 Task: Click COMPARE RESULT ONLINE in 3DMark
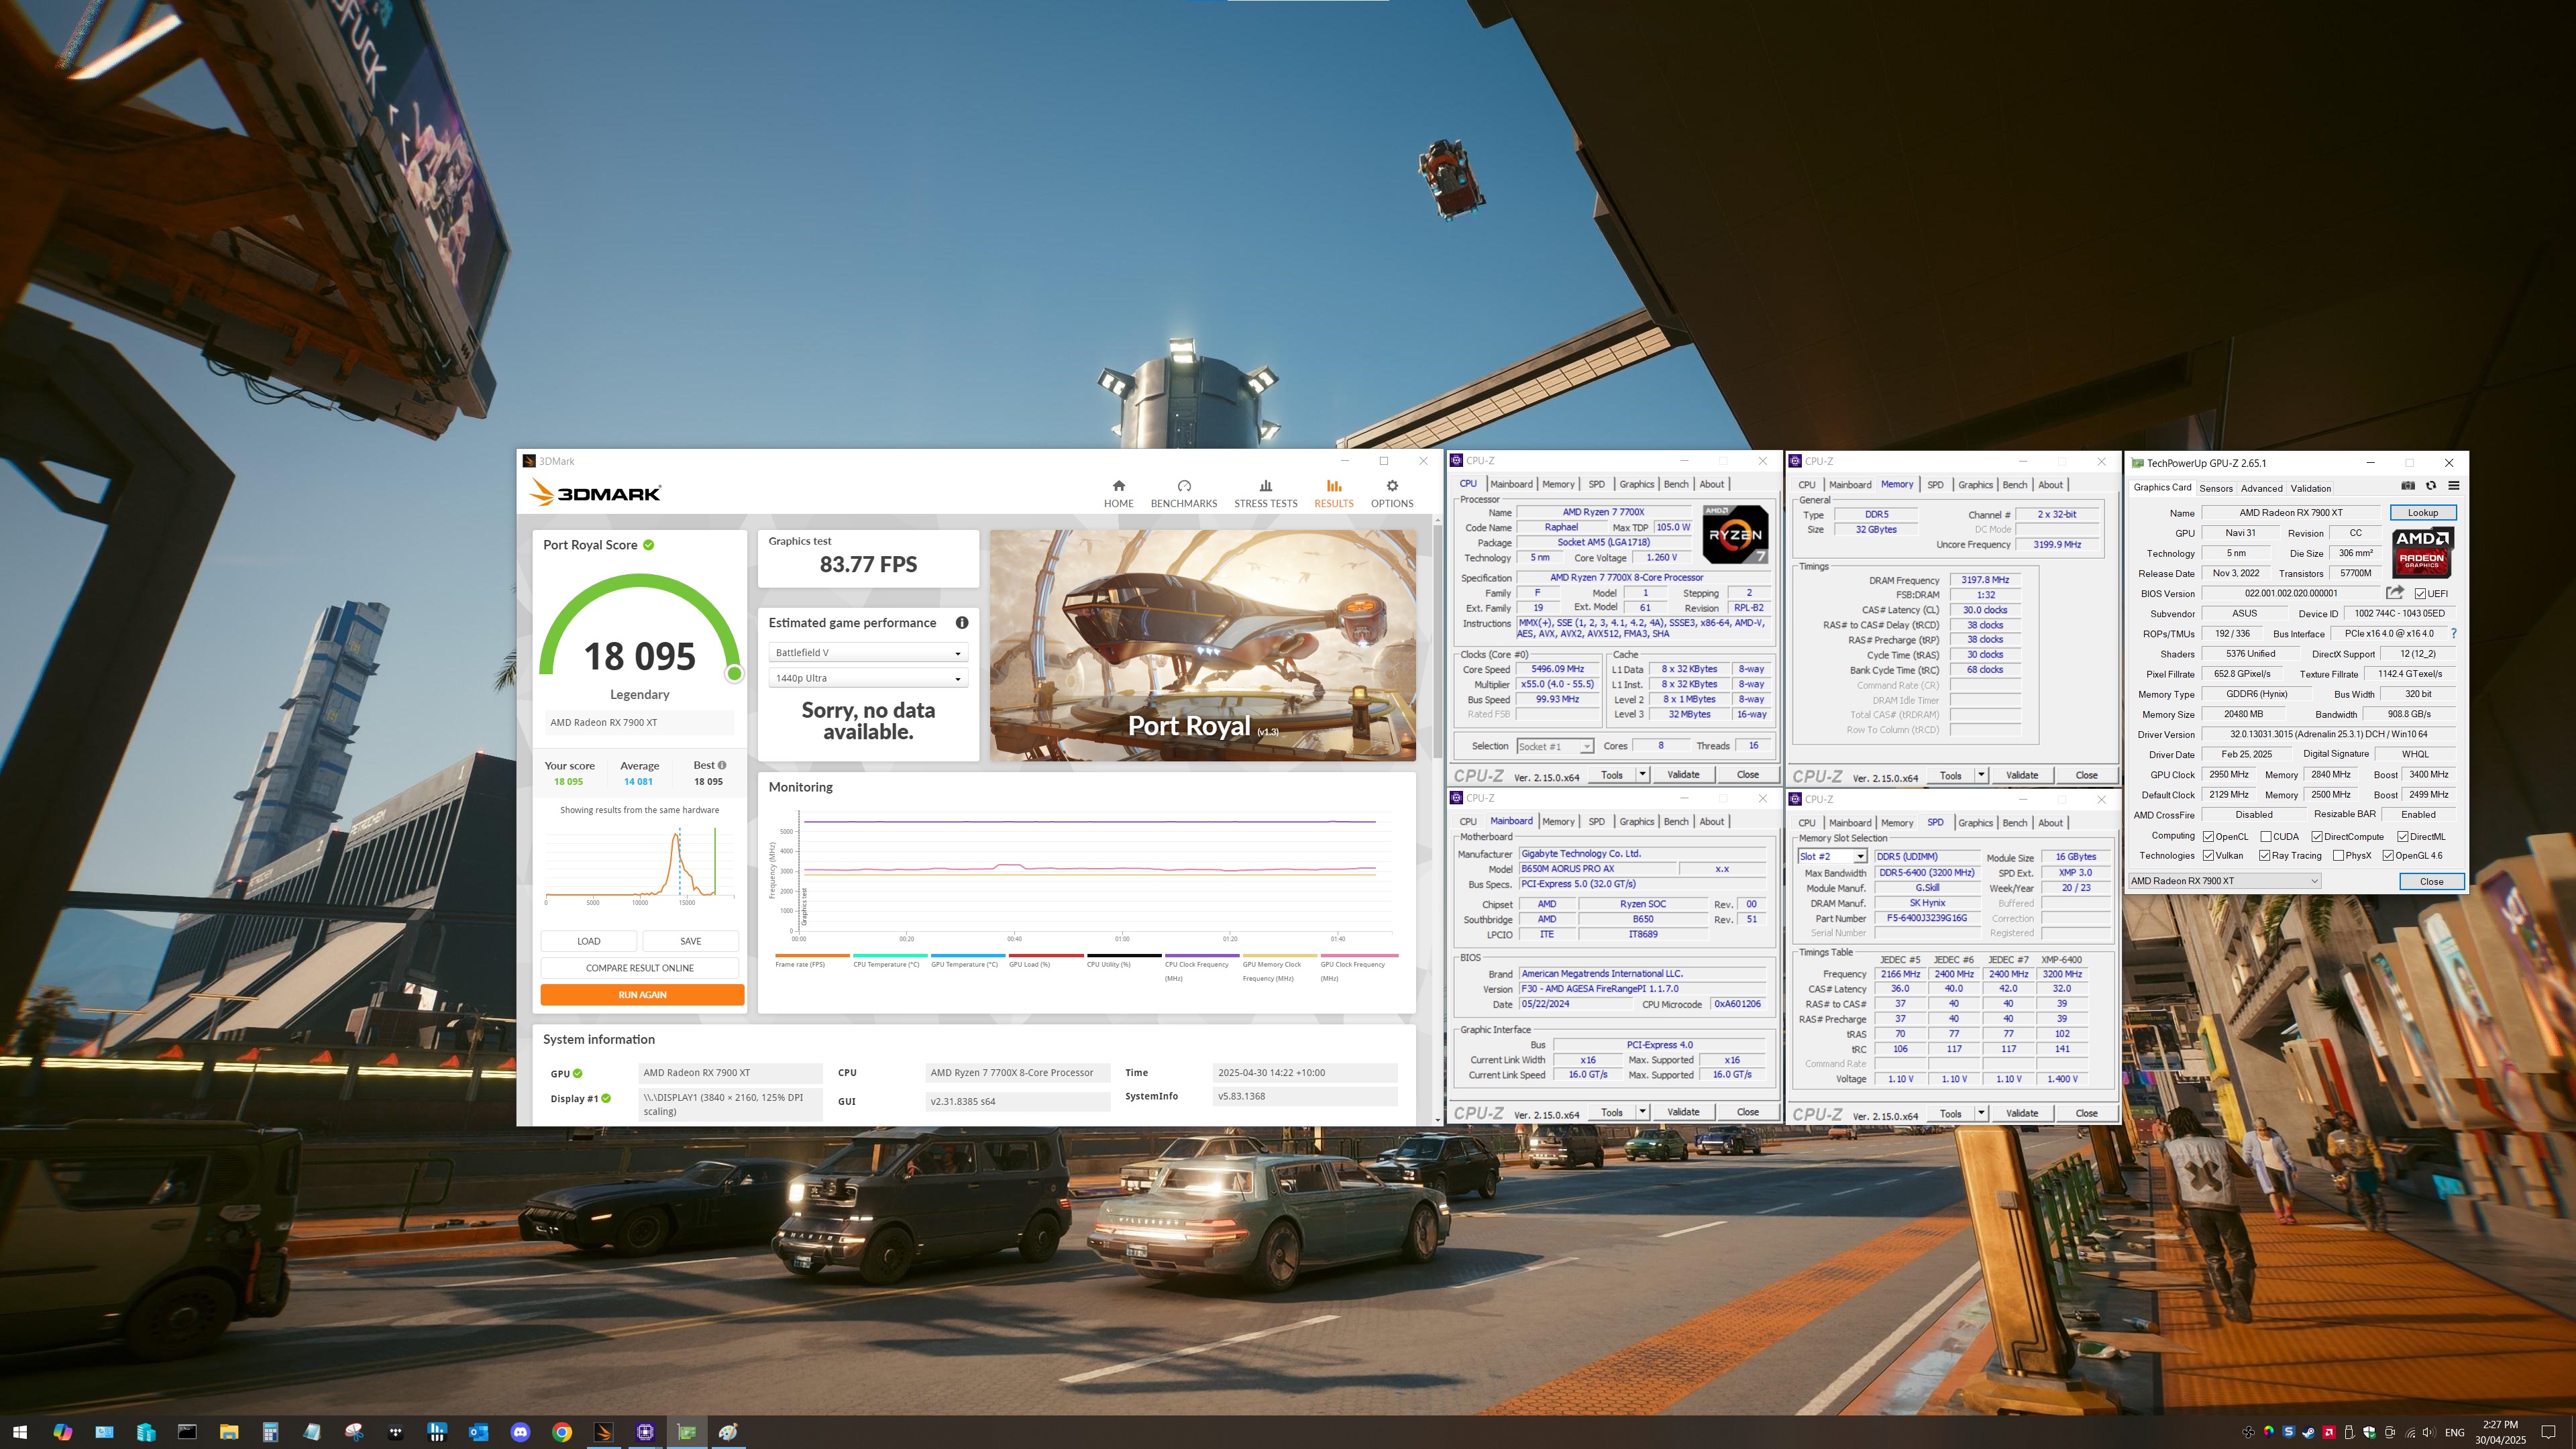(x=640, y=968)
